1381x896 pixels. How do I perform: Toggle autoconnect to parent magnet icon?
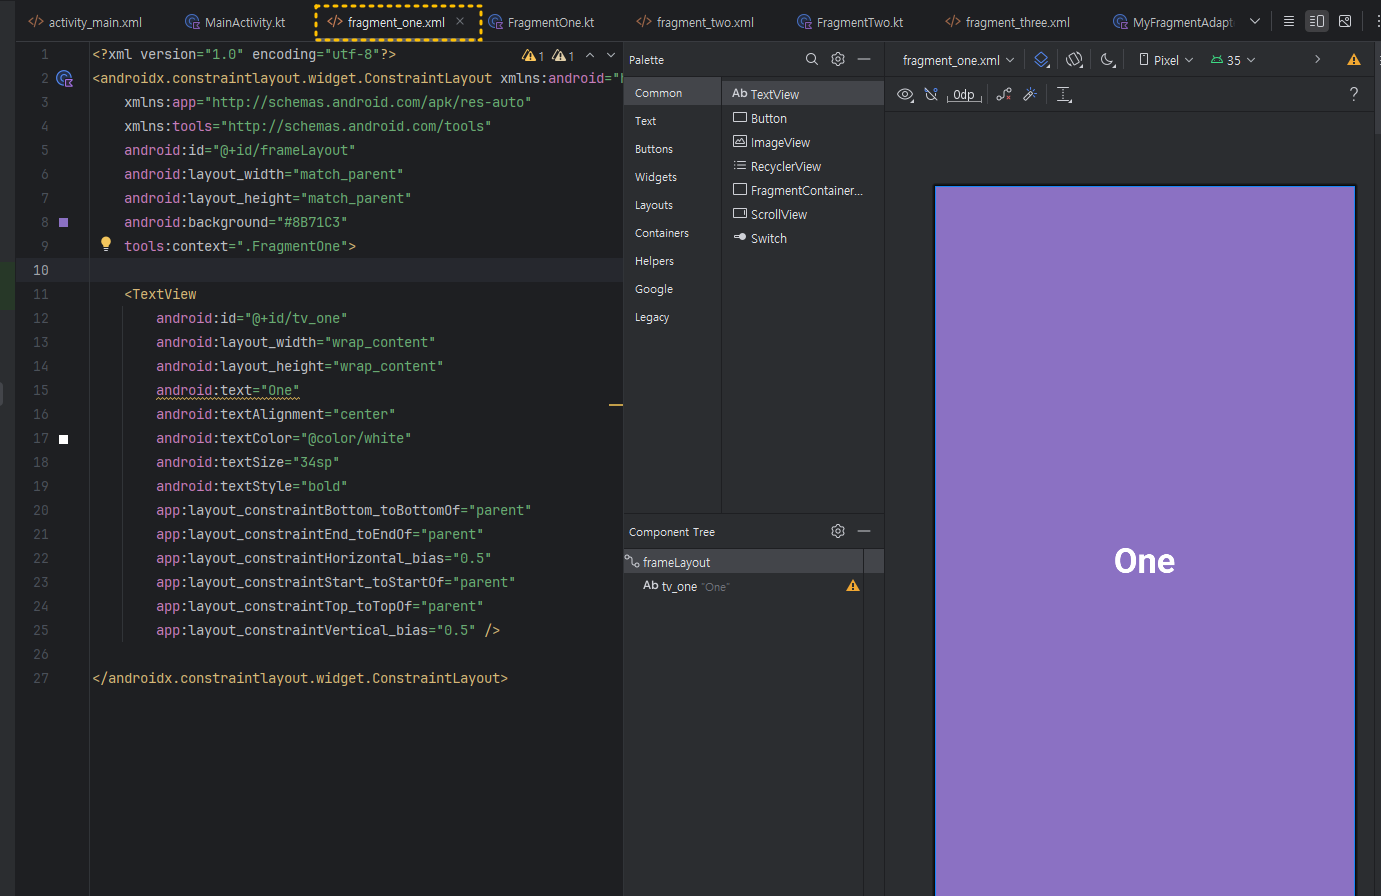931,94
